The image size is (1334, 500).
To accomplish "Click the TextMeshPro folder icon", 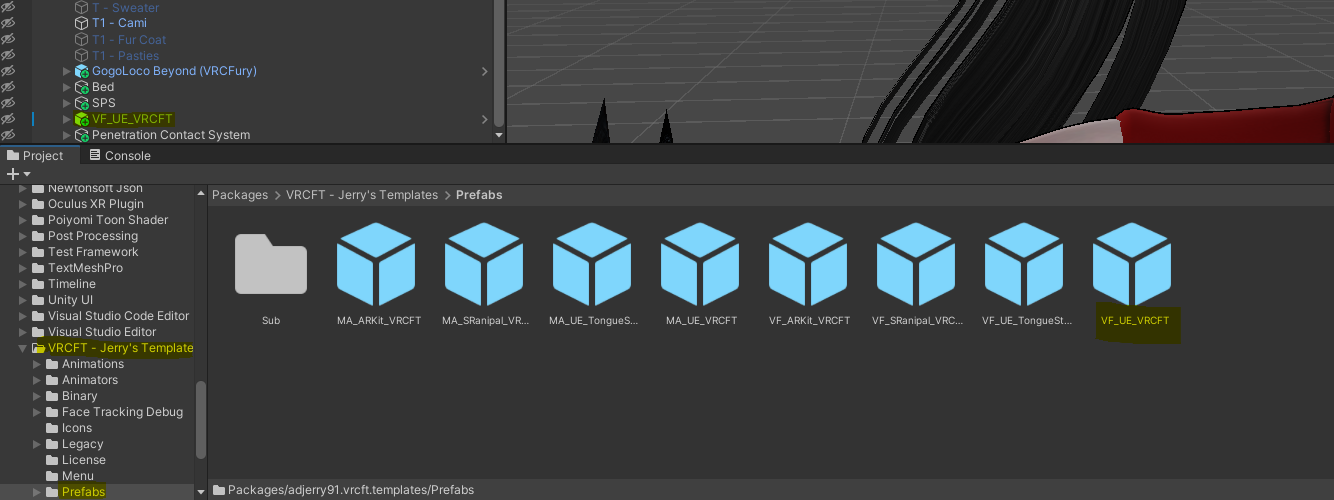I will [x=38, y=268].
